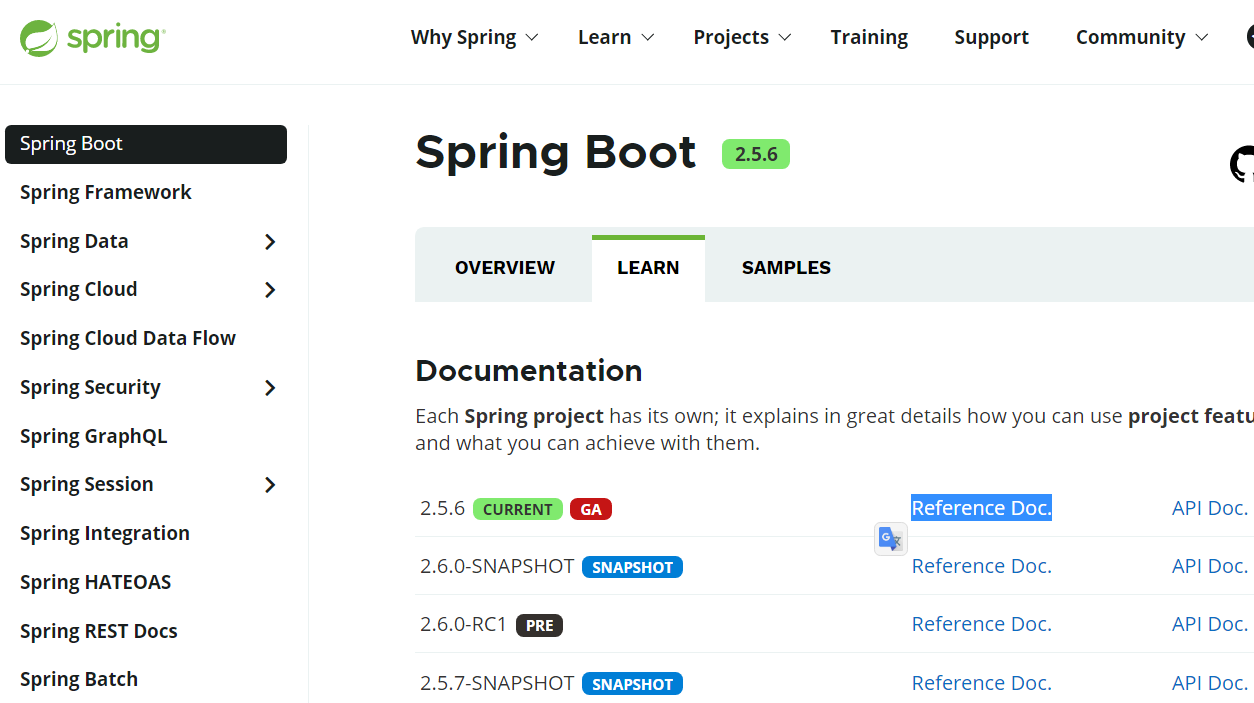Switch to the OVERVIEW tab
Image resolution: width=1254 pixels, height=703 pixels.
pyautogui.click(x=504, y=268)
